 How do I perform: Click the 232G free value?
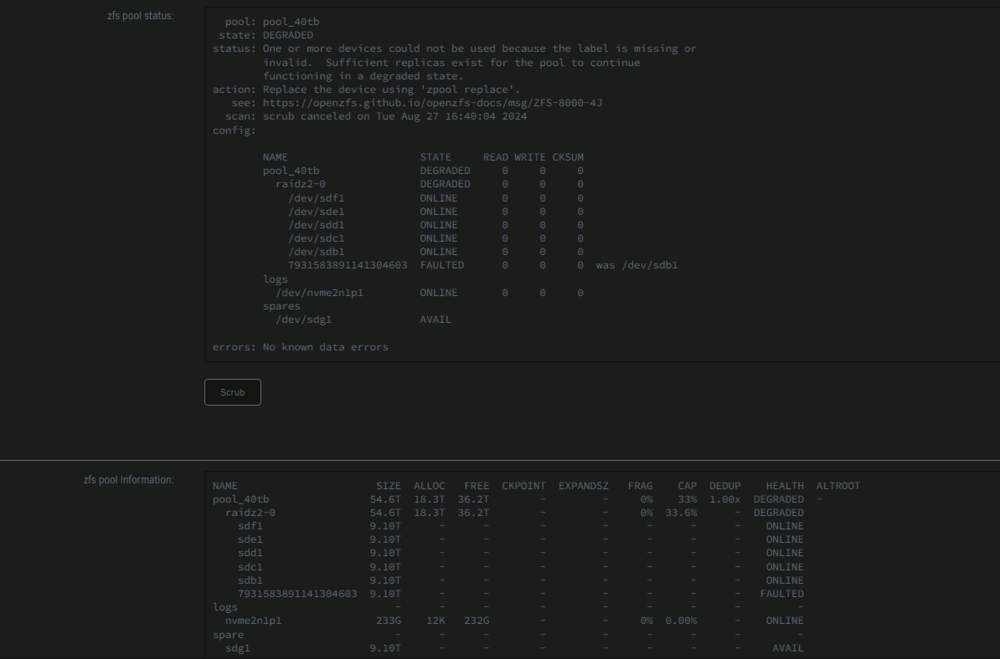pyautogui.click(x=476, y=620)
